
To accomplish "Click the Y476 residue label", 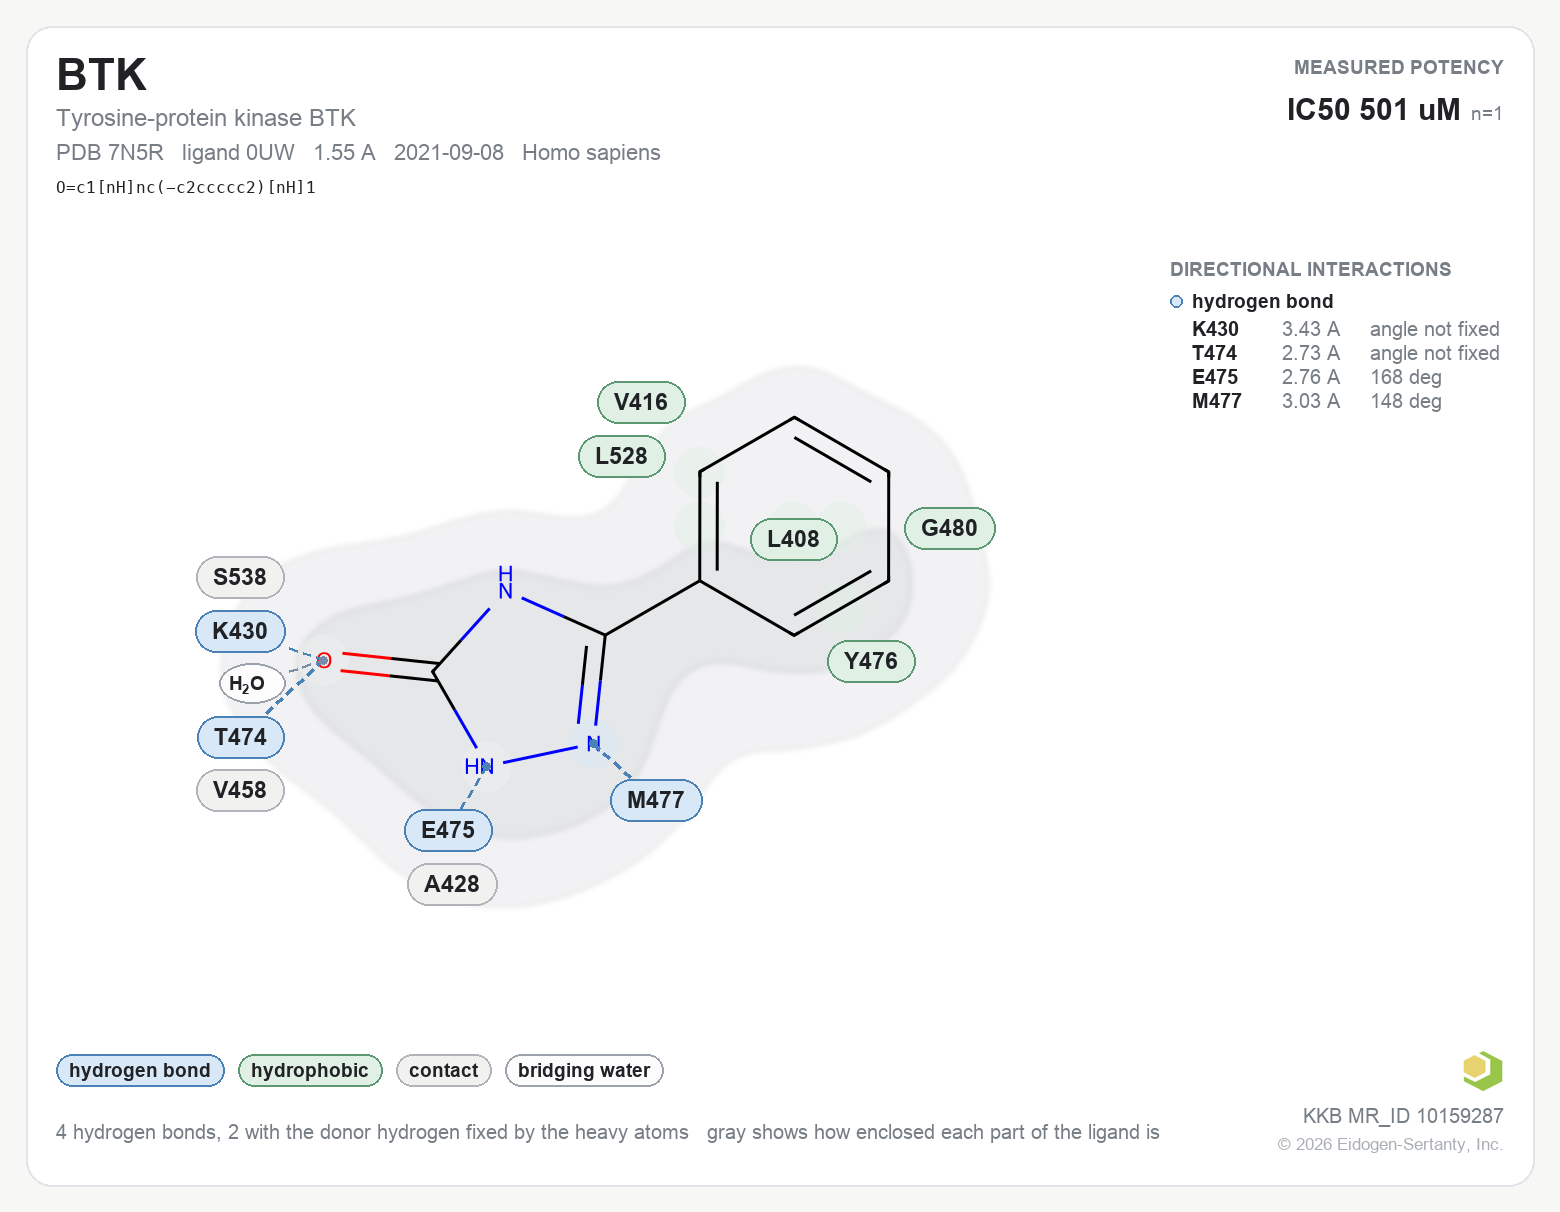I will (871, 661).
